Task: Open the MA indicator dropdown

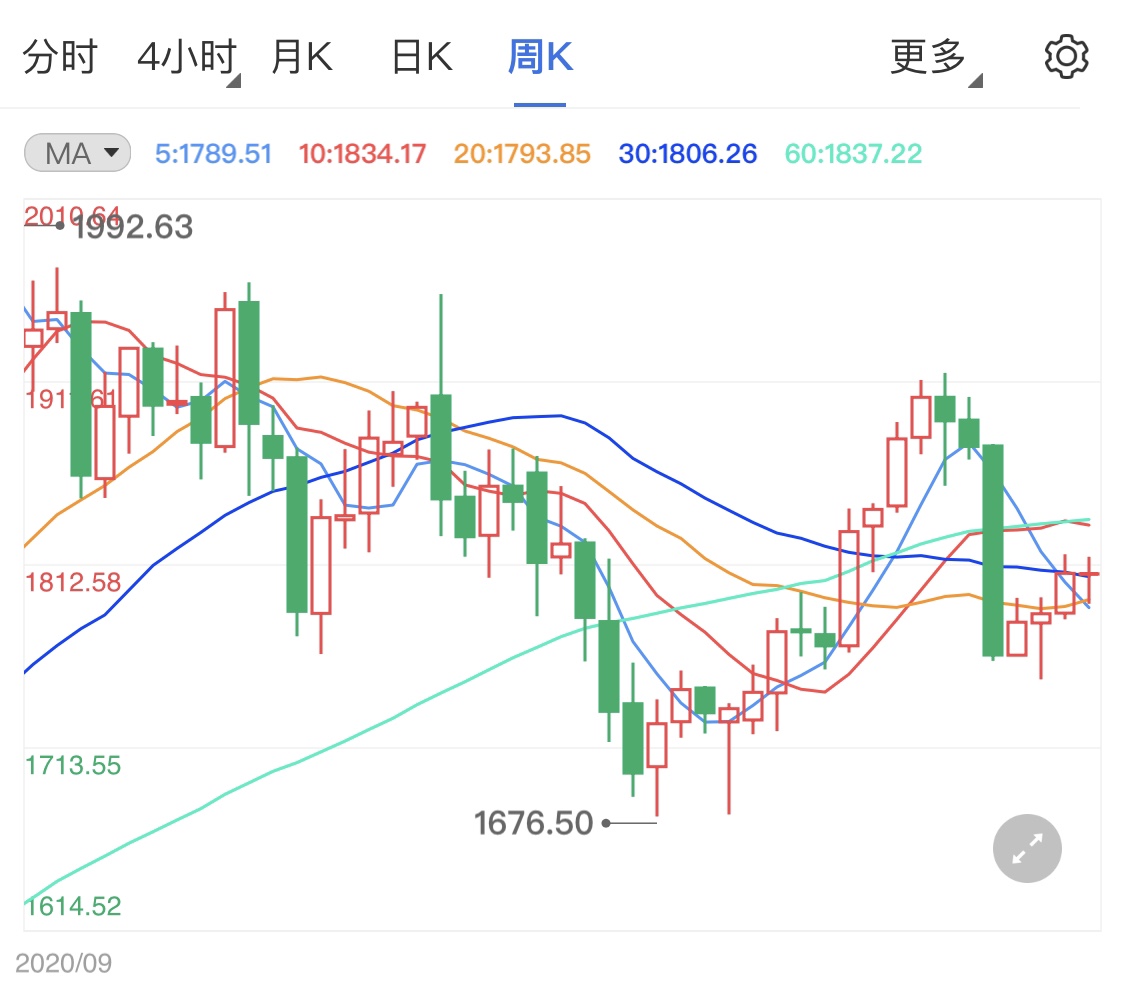Action: pos(77,153)
